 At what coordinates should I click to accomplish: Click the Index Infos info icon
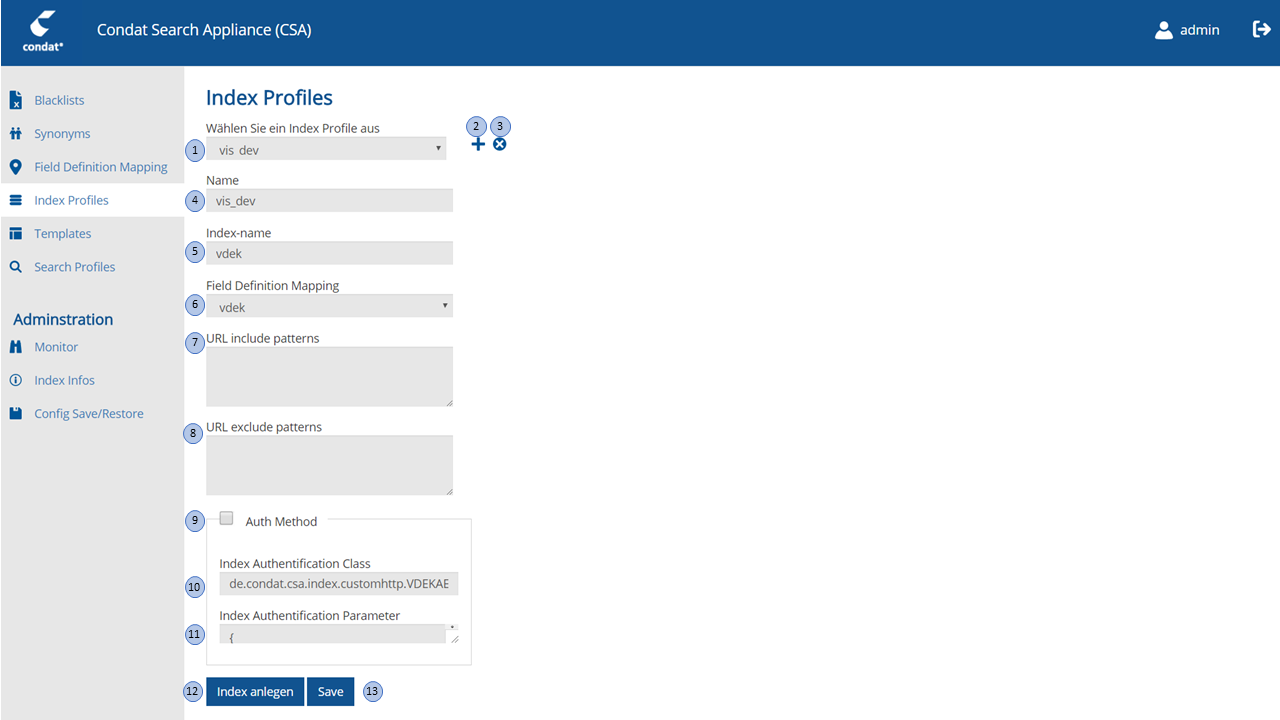[x=14, y=380]
